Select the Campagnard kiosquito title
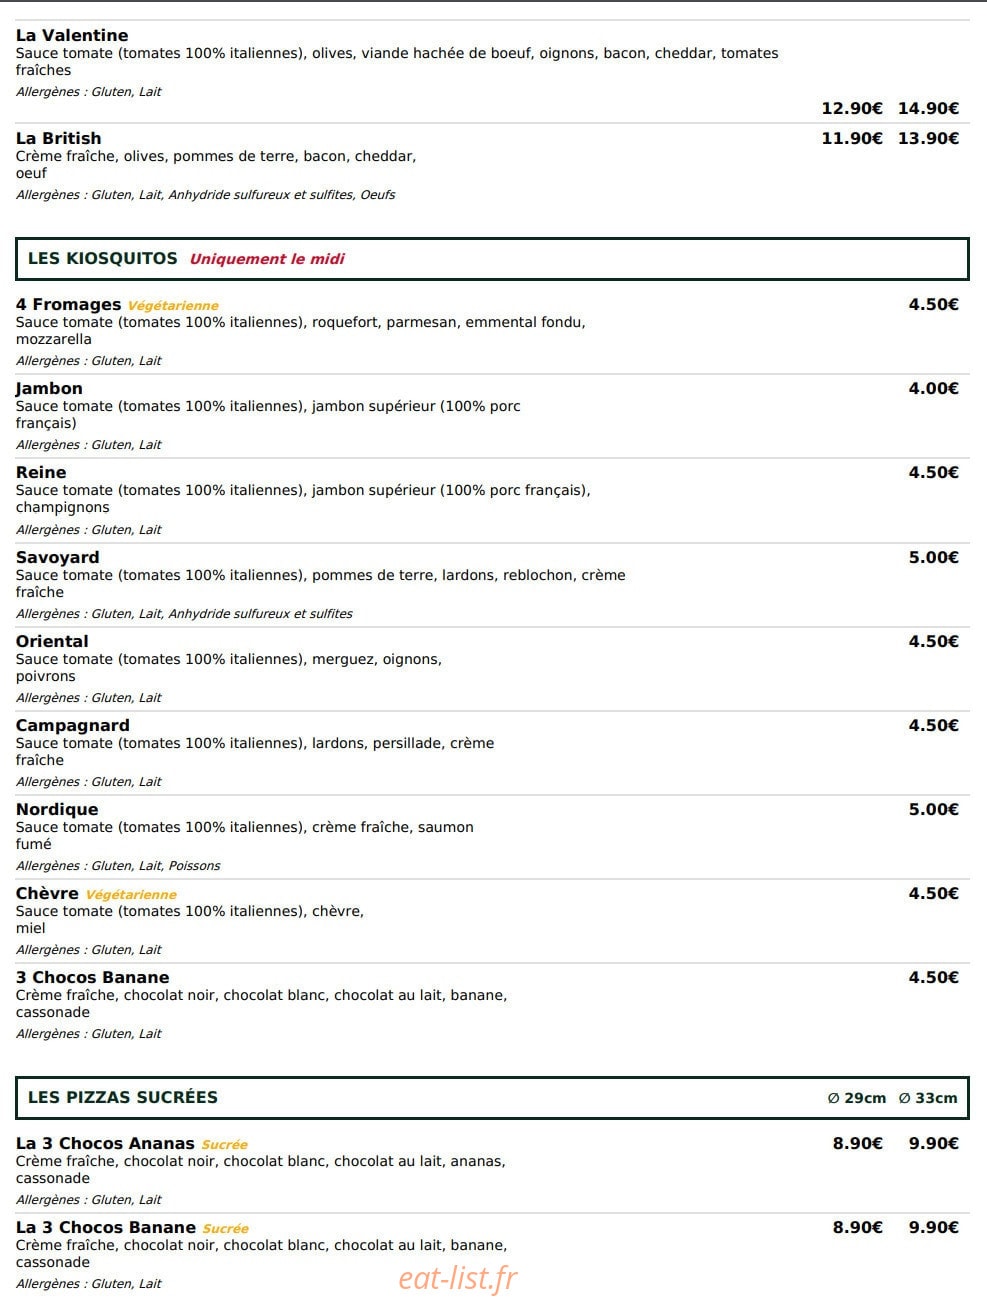The height and width of the screenshot is (1306, 987). click(72, 725)
